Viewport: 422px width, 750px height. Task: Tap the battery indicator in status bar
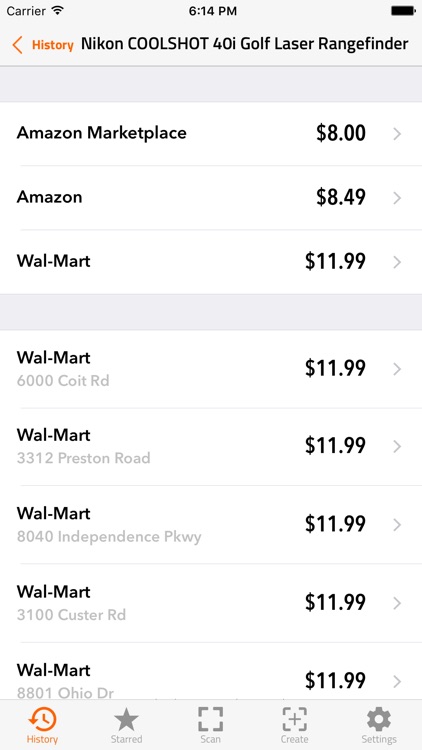(403, 11)
